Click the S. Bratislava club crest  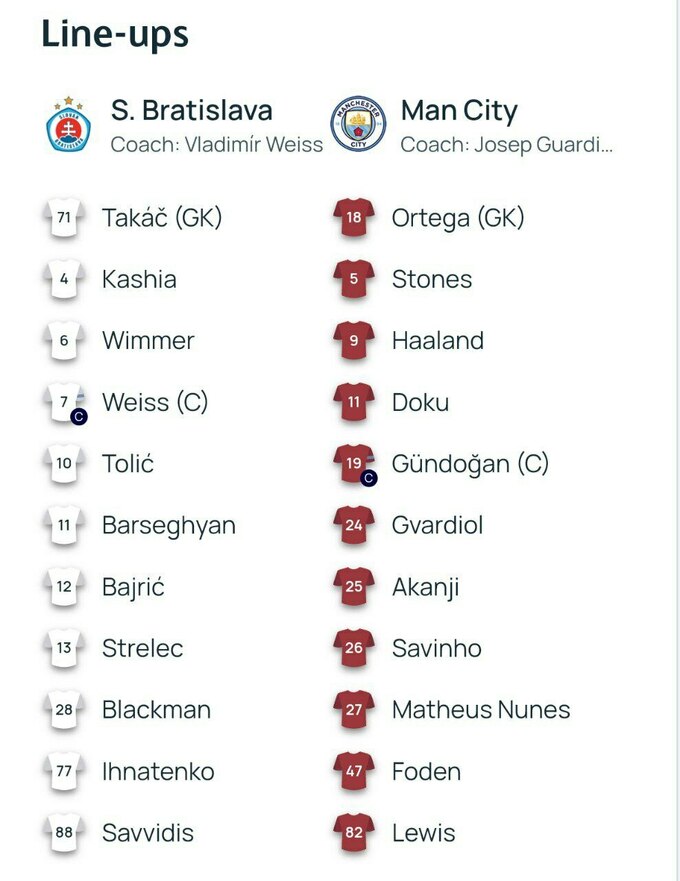[70, 124]
